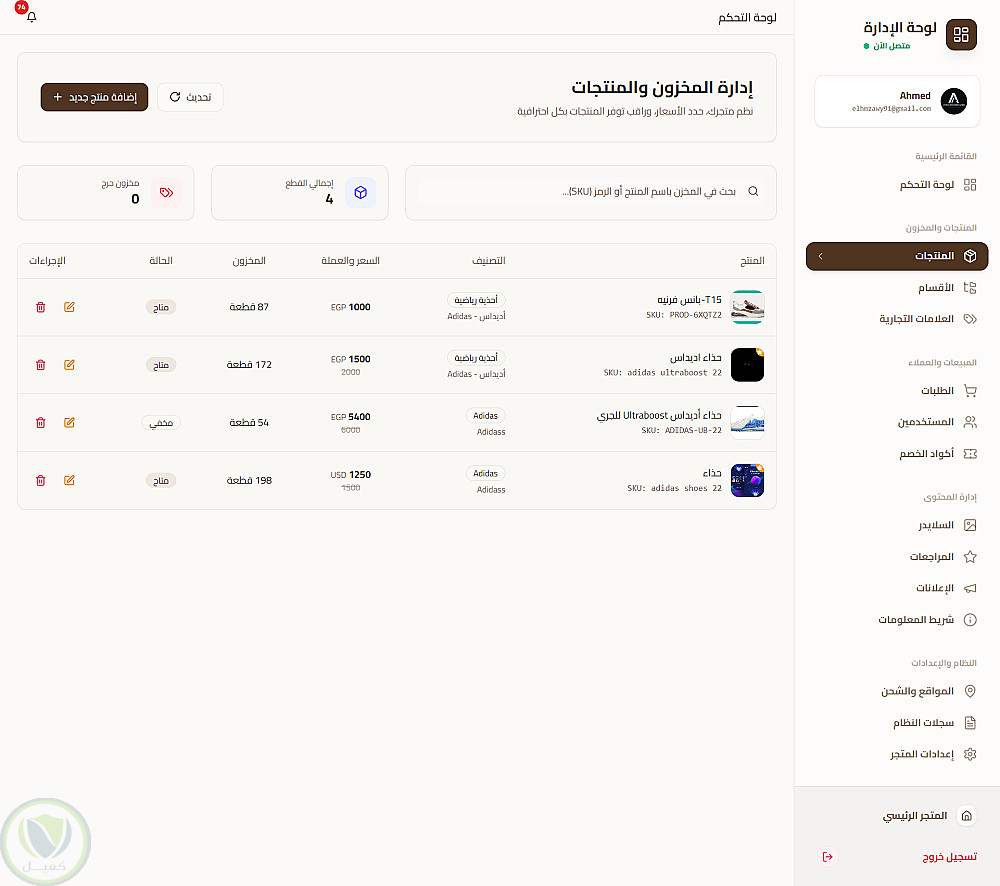Click the لوحة التحكم breadcrumb at top

tap(747, 17)
